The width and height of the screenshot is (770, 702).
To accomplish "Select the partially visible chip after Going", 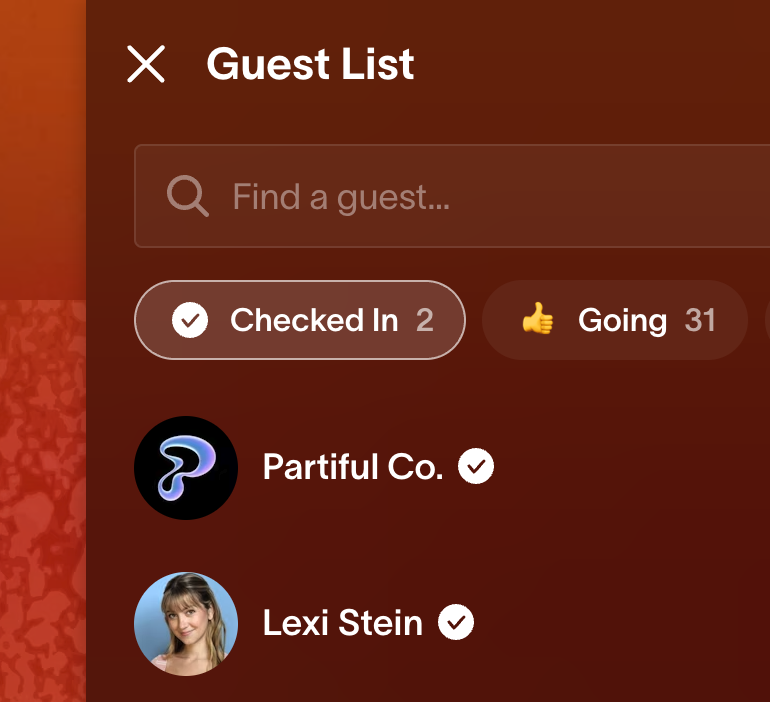I will [768, 320].
